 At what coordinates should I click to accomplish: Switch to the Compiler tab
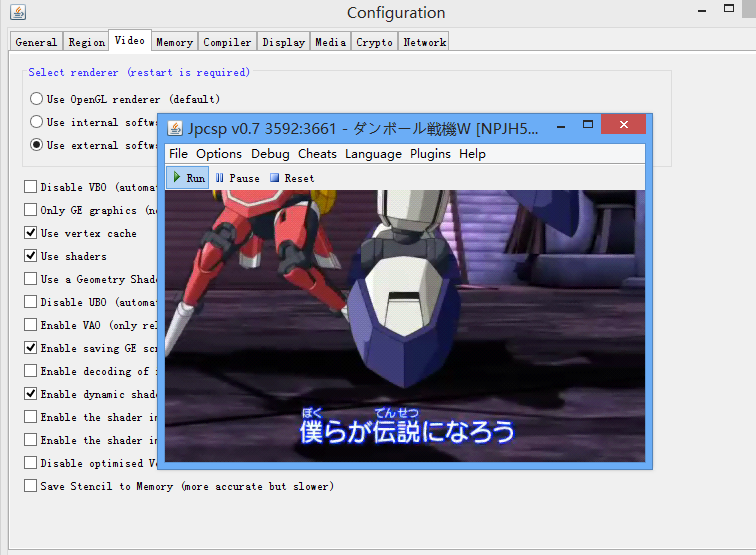(x=227, y=42)
